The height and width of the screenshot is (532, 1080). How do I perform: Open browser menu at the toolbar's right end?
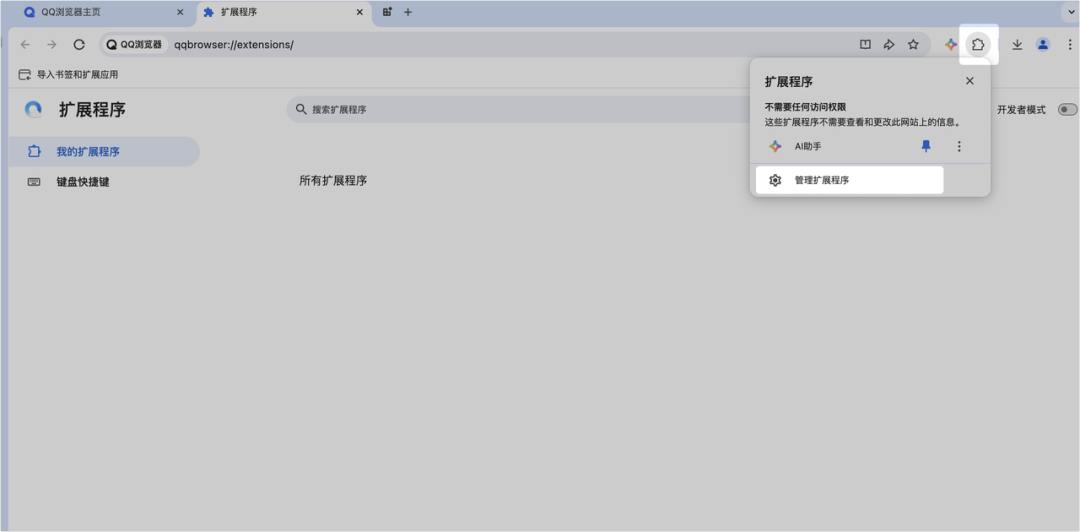[x=1070, y=45]
